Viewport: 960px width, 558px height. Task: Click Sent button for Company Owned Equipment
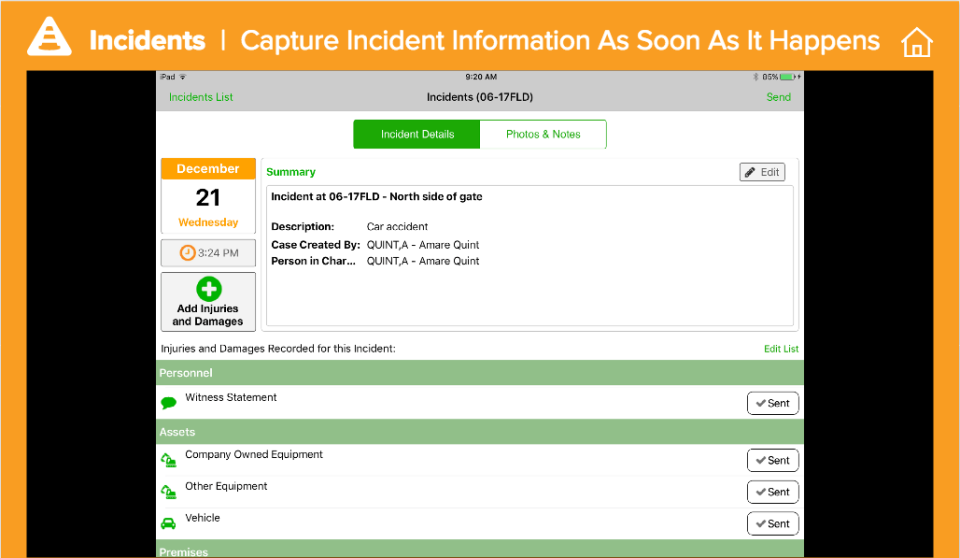773,460
